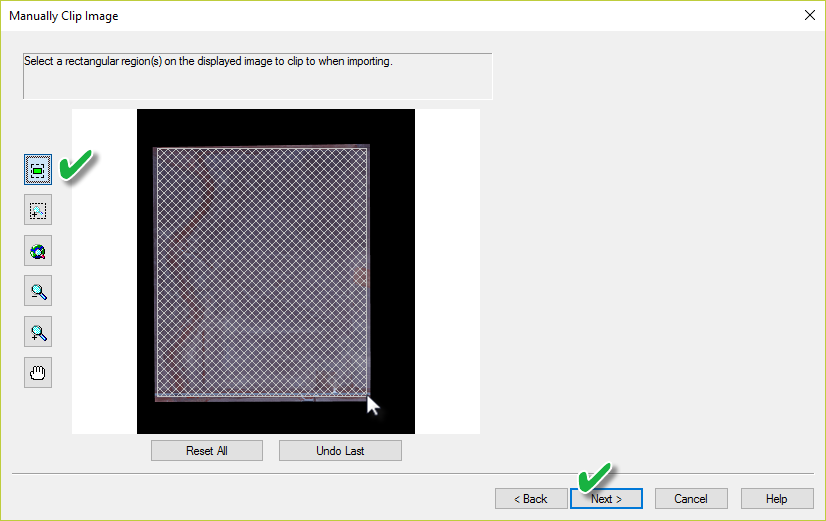Activate the zoom-to-box selection tool
This screenshot has width=826, height=521.
[x=38, y=210]
